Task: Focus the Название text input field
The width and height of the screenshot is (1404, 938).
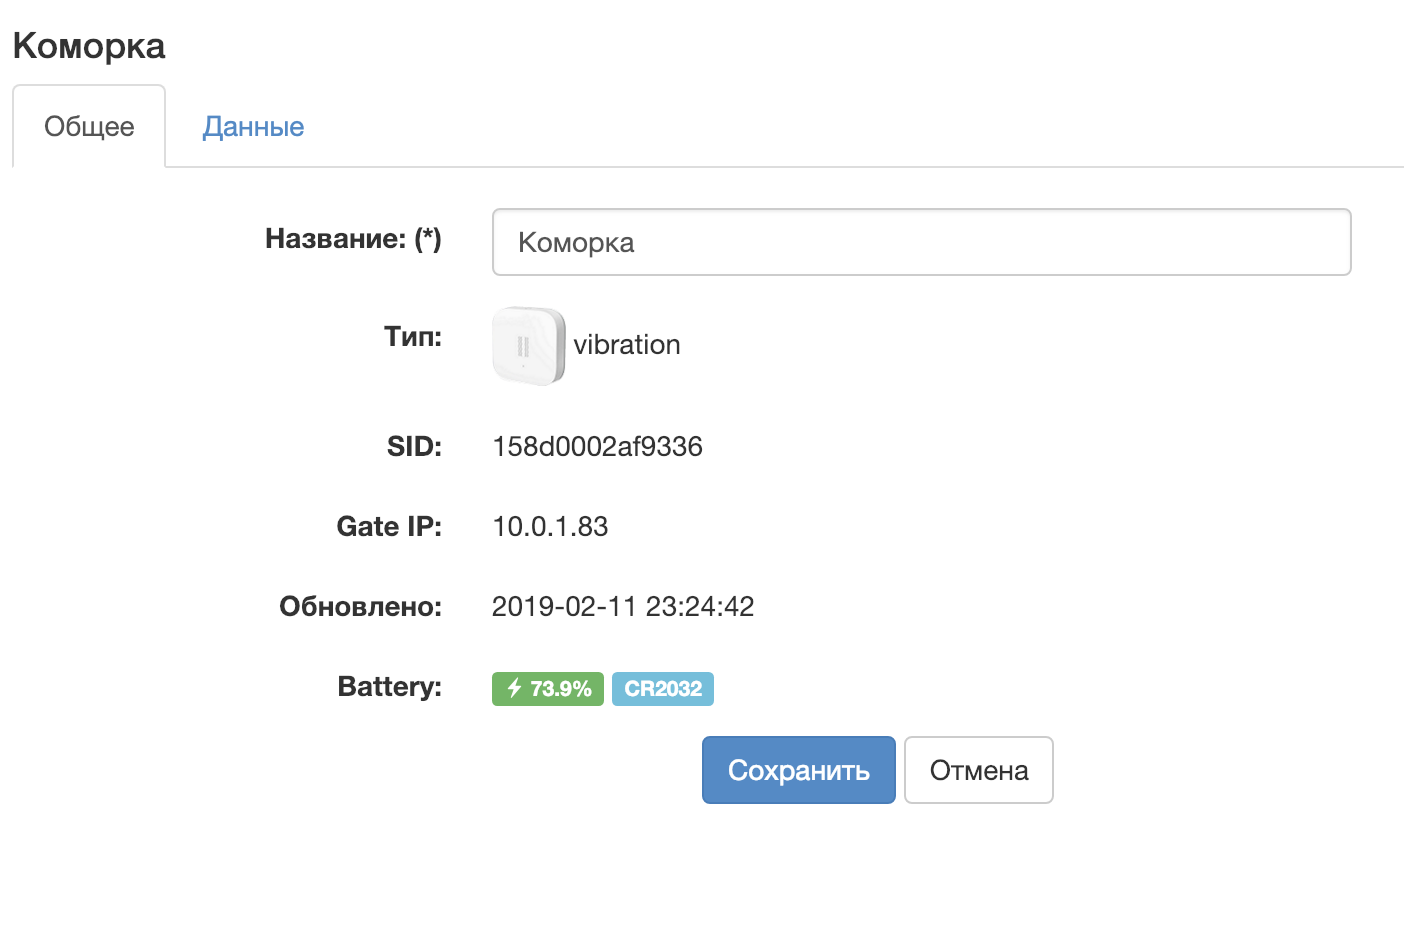Action: tap(921, 242)
